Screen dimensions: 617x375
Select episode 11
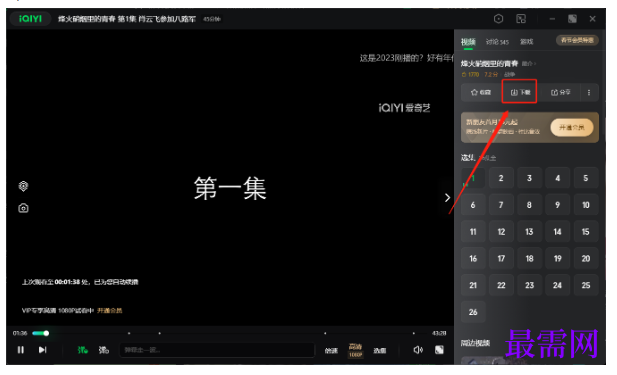tap(473, 232)
